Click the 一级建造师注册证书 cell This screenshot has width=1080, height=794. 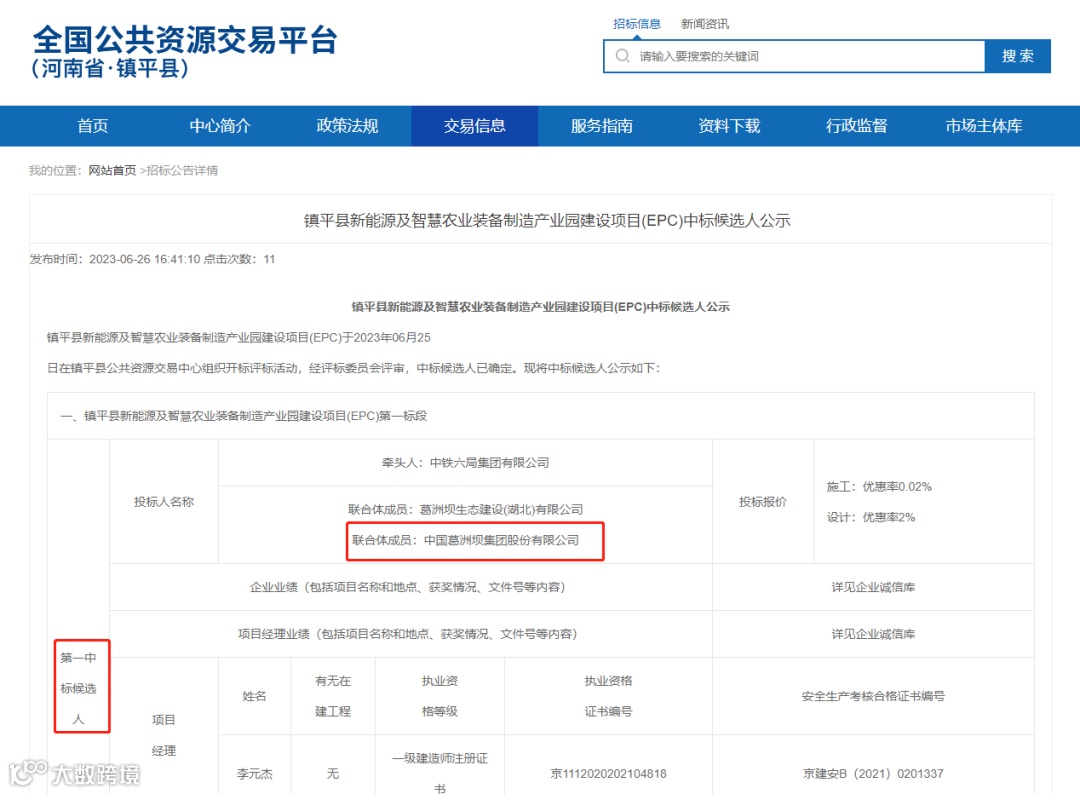point(439,773)
